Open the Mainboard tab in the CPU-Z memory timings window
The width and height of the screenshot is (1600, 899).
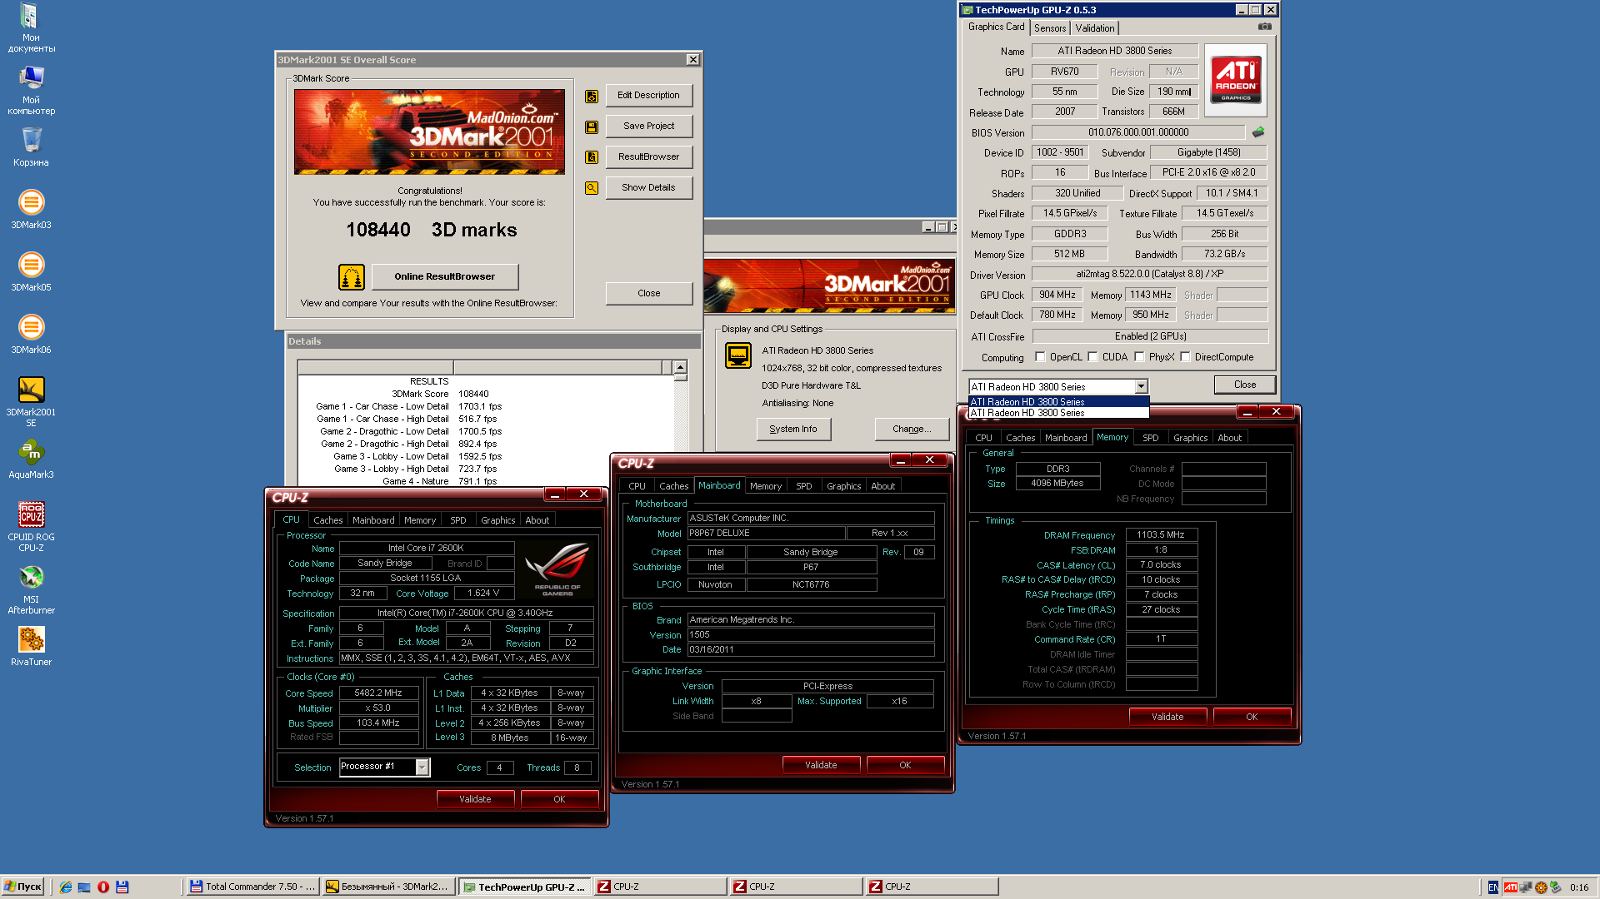pos(1066,438)
